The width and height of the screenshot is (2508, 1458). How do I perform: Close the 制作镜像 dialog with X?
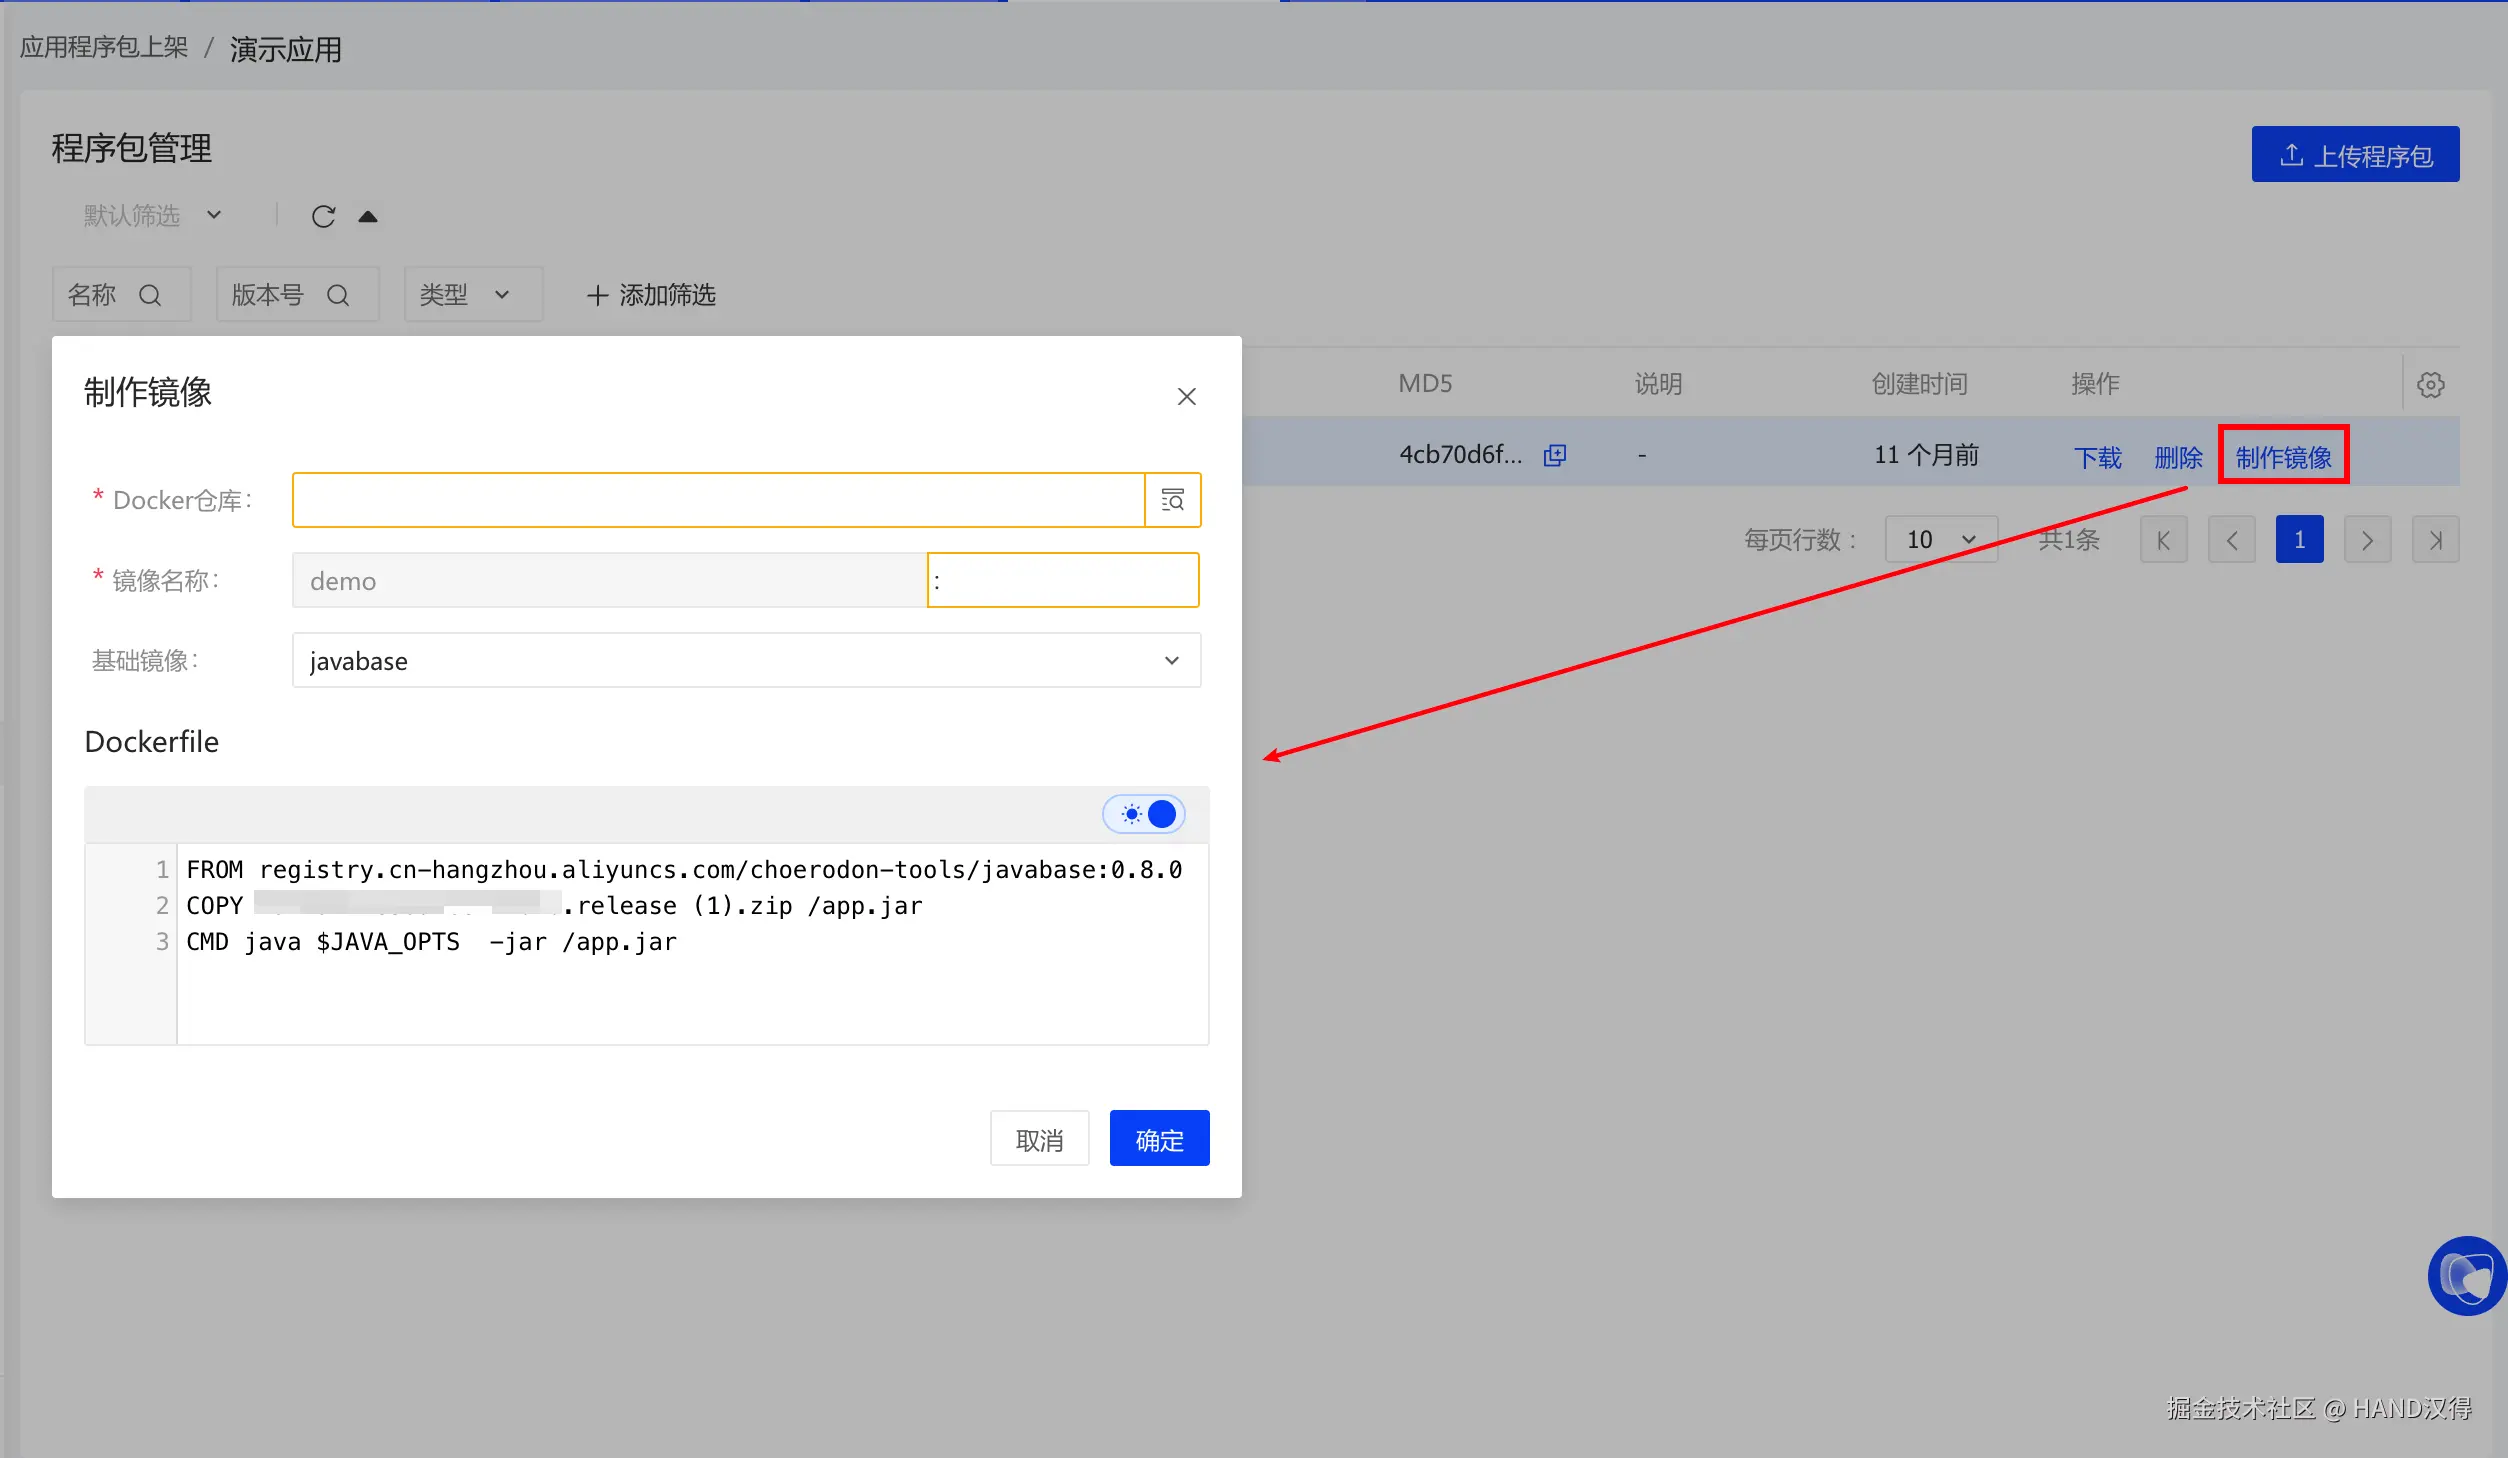click(1186, 397)
